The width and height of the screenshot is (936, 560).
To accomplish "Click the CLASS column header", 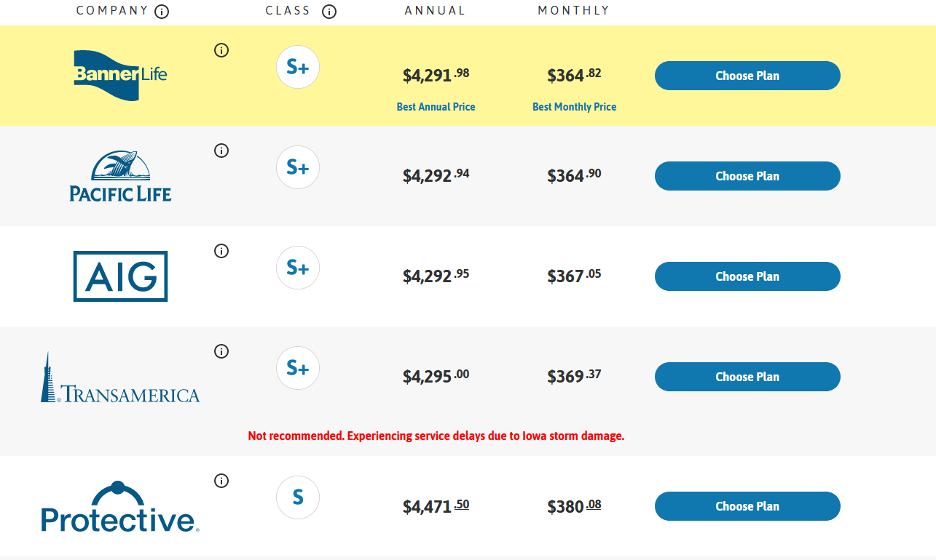I will click(288, 11).
